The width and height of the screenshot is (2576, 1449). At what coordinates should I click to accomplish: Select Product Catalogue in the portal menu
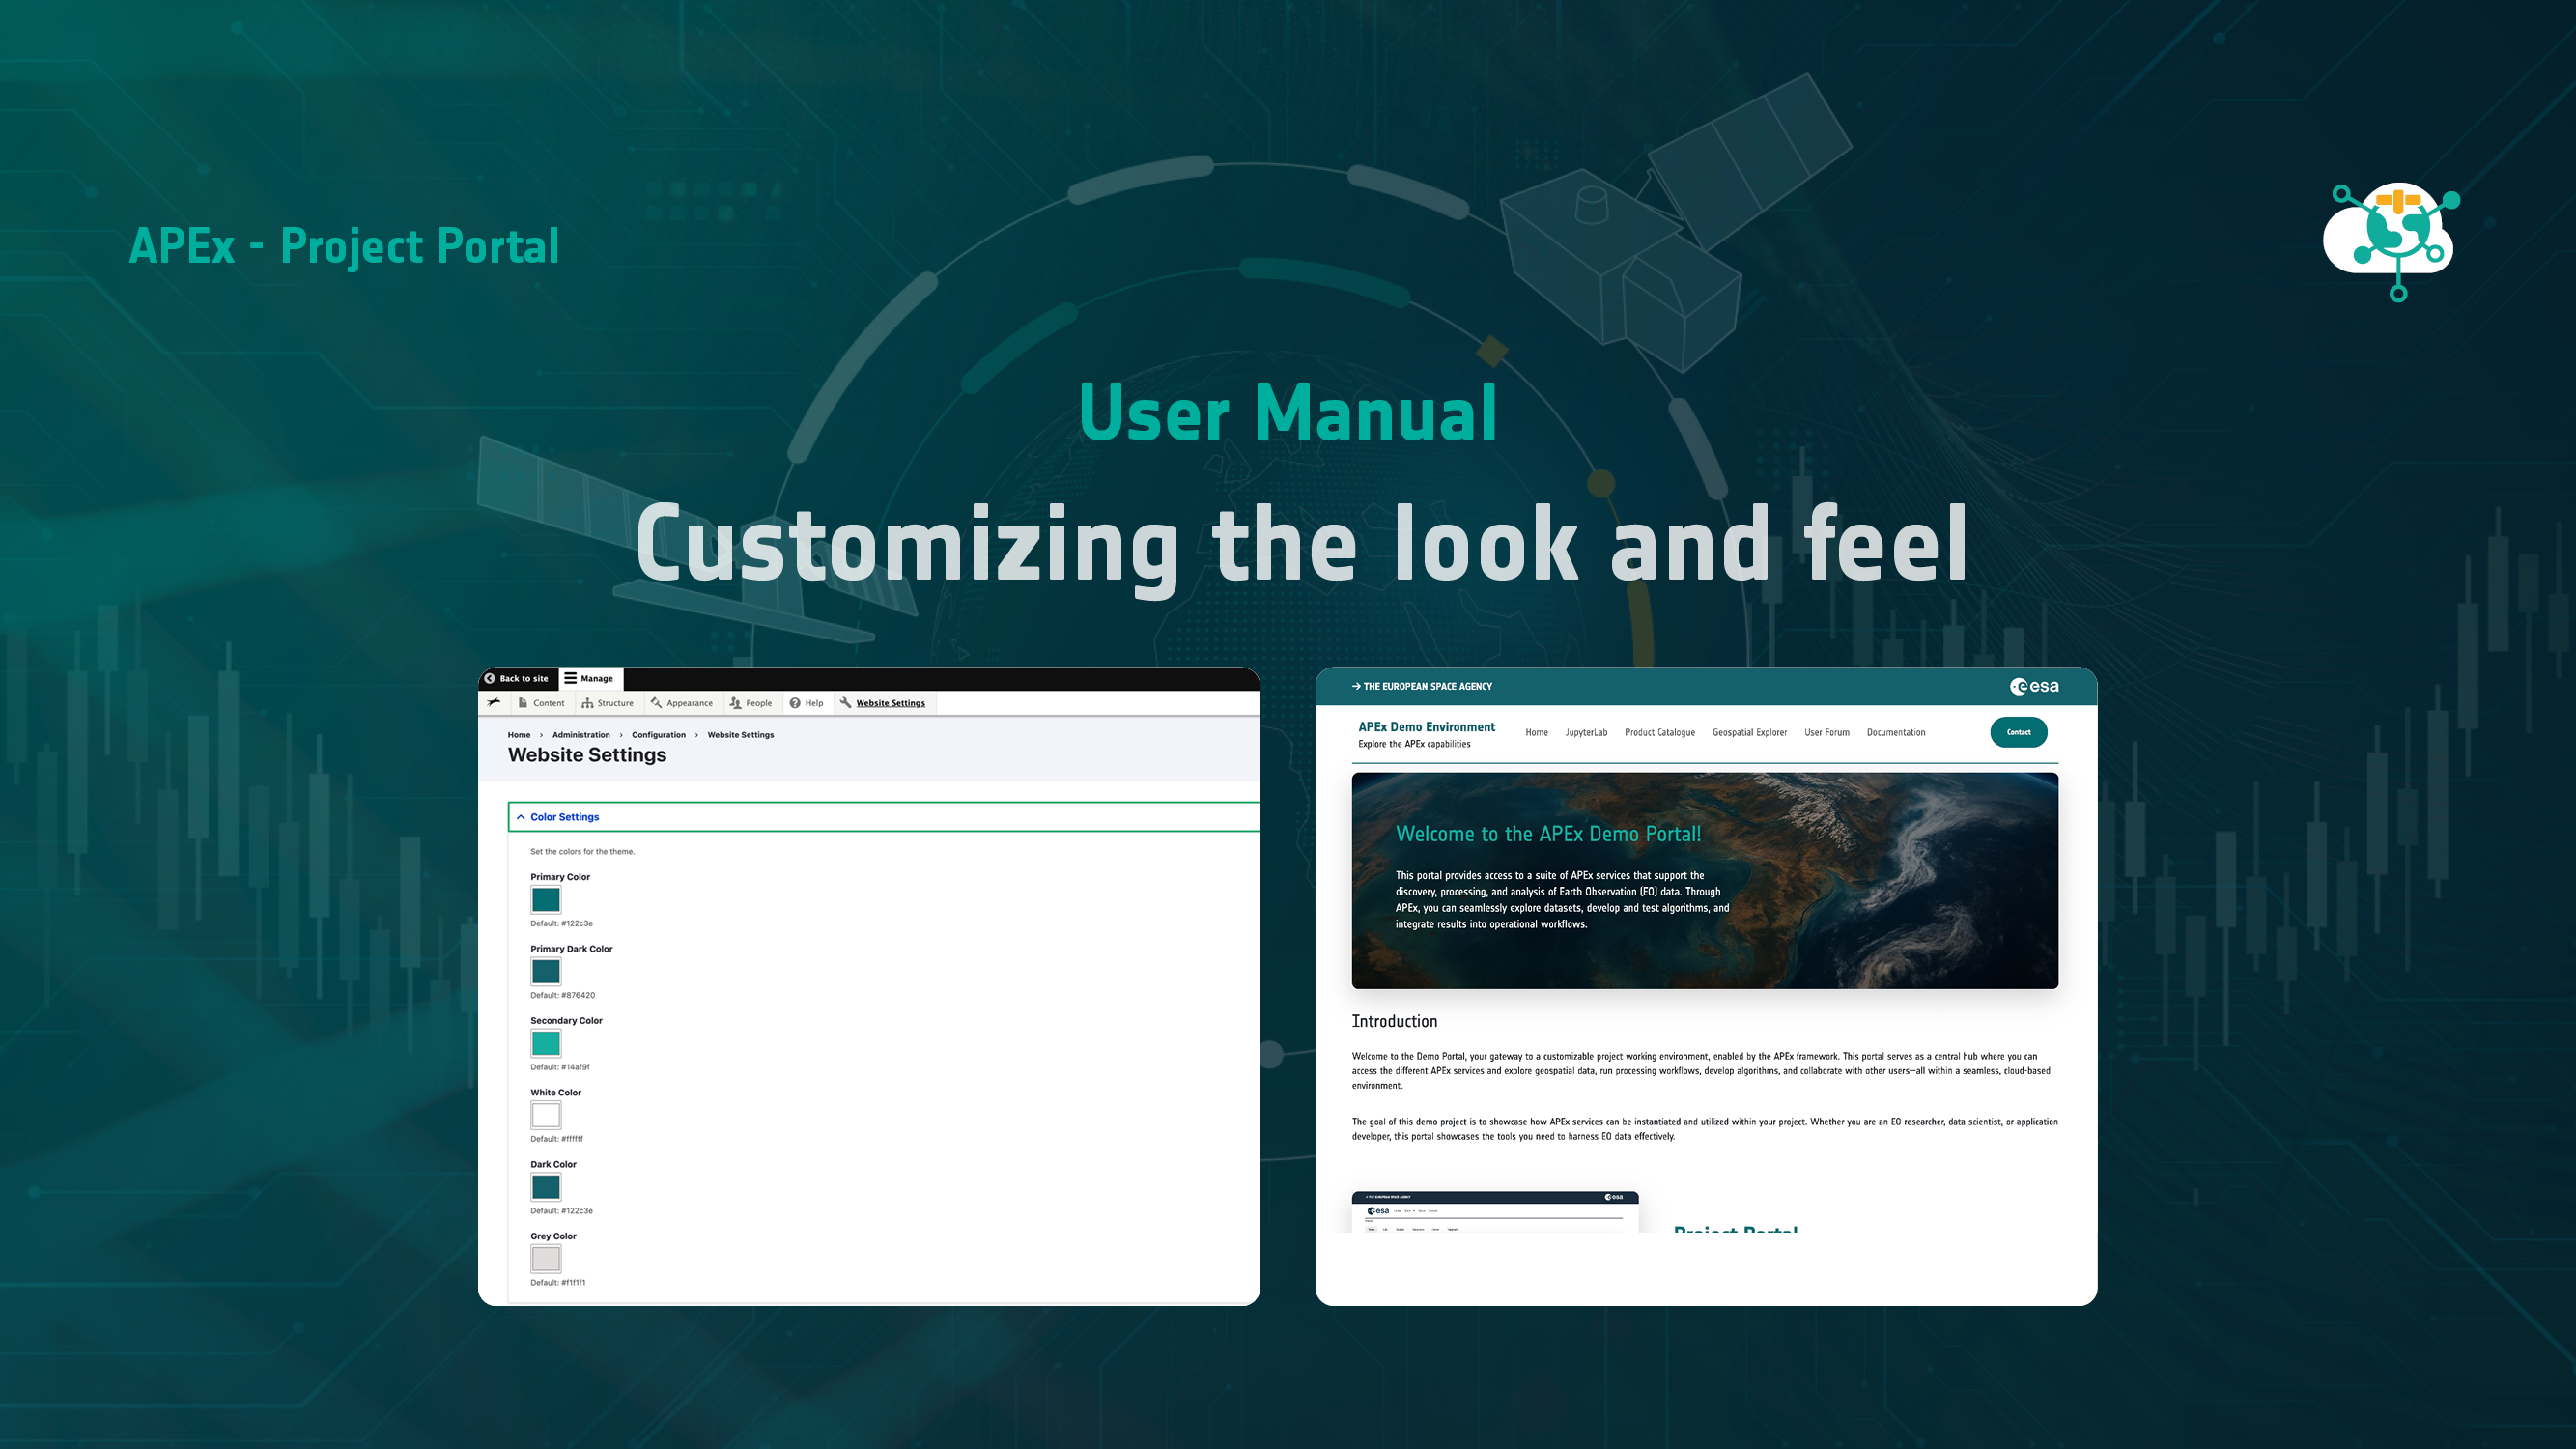[x=1659, y=733]
